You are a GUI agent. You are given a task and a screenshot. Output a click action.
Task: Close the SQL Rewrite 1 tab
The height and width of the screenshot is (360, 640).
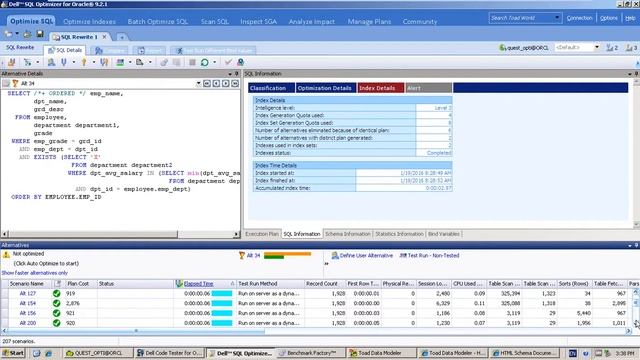click(x=104, y=37)
